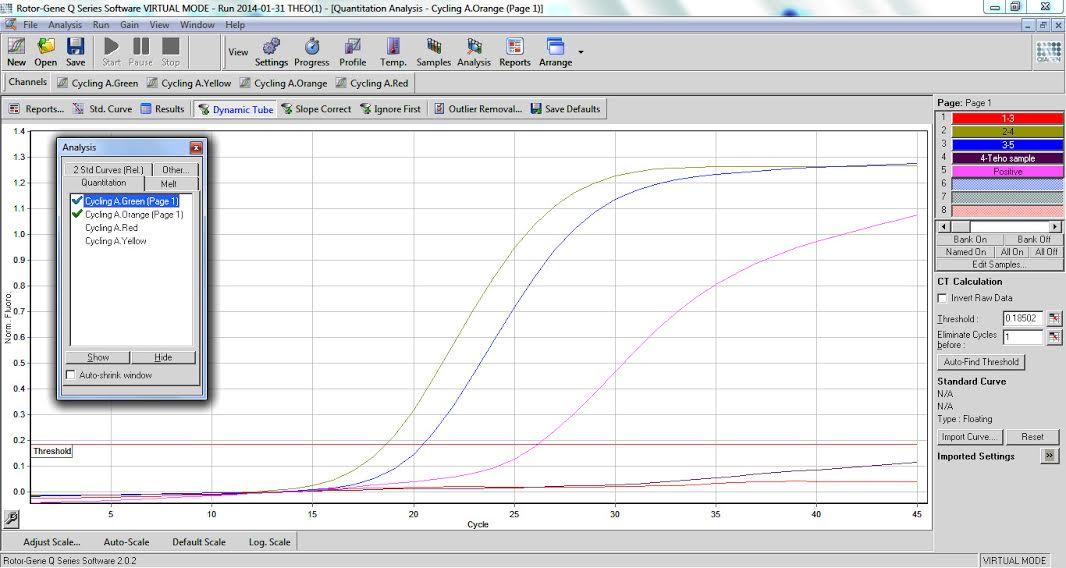This screenshot has height=568, width=1066.
Task: Select Cycling A.Green (Page 1) entry
Action: click(x=131, y=201)
